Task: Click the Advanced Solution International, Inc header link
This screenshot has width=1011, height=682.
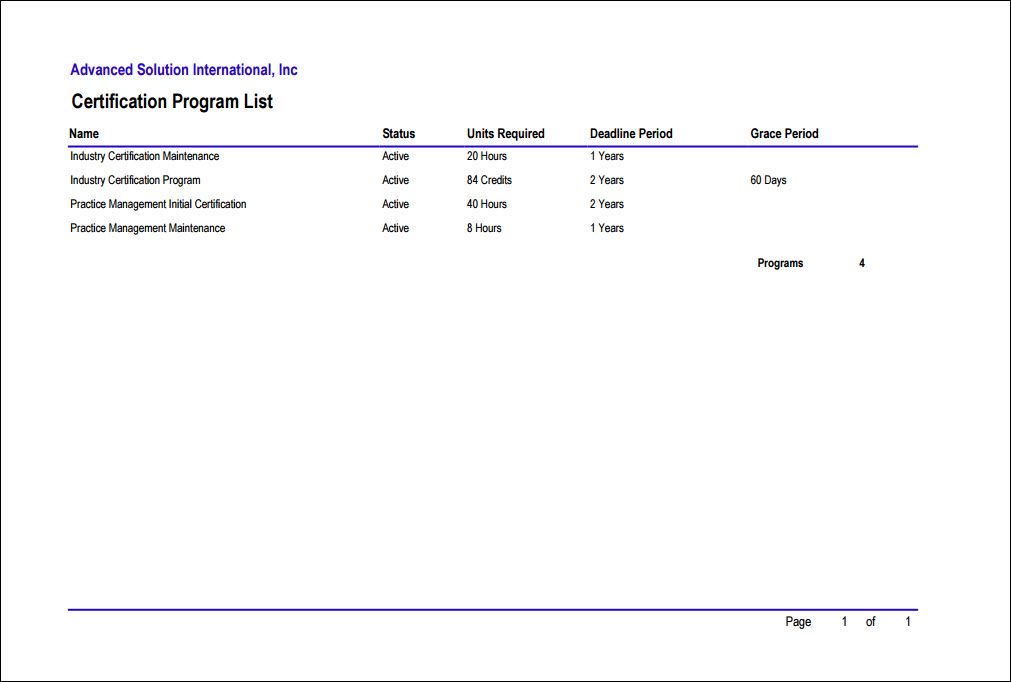Action: tap(183, 69)
